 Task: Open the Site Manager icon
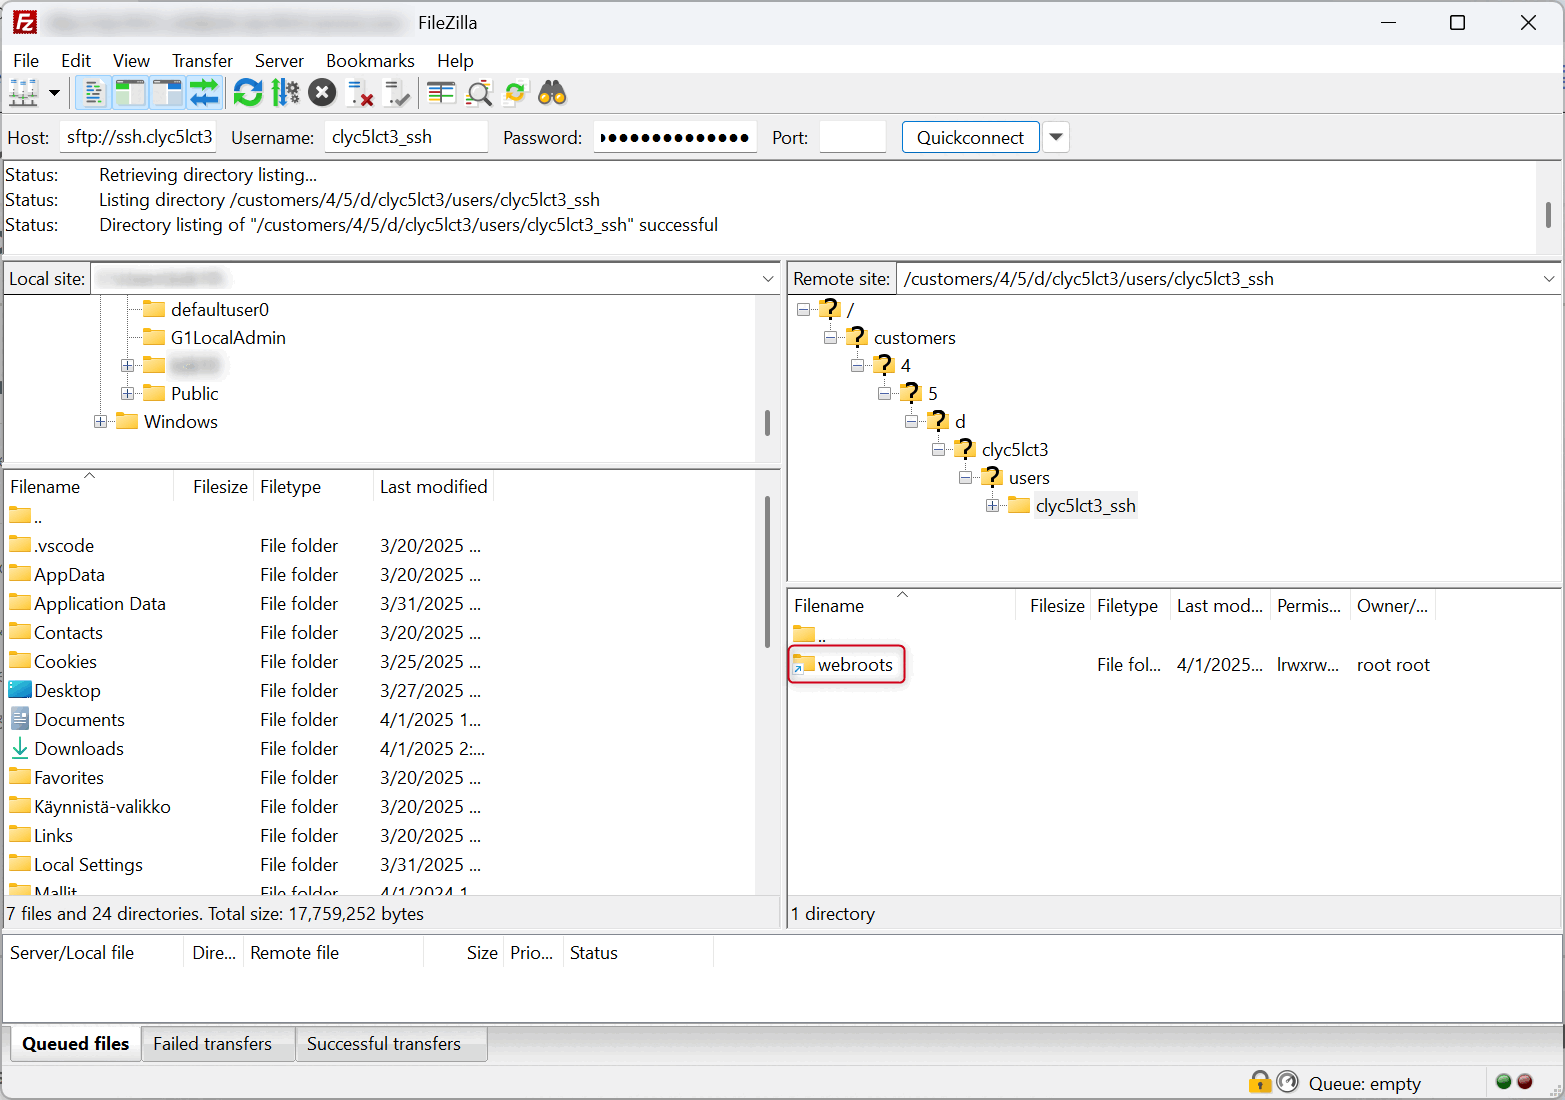coord(23,94)
